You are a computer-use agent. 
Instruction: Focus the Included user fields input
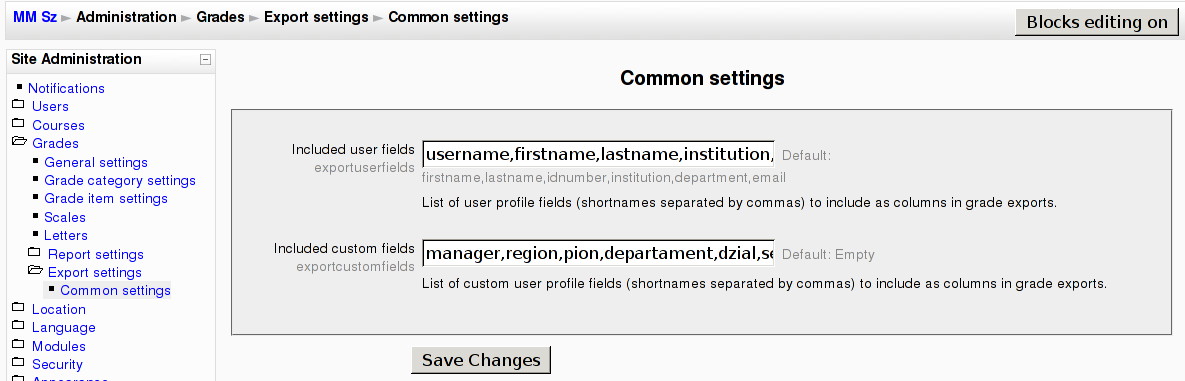[x=599, y=154]
